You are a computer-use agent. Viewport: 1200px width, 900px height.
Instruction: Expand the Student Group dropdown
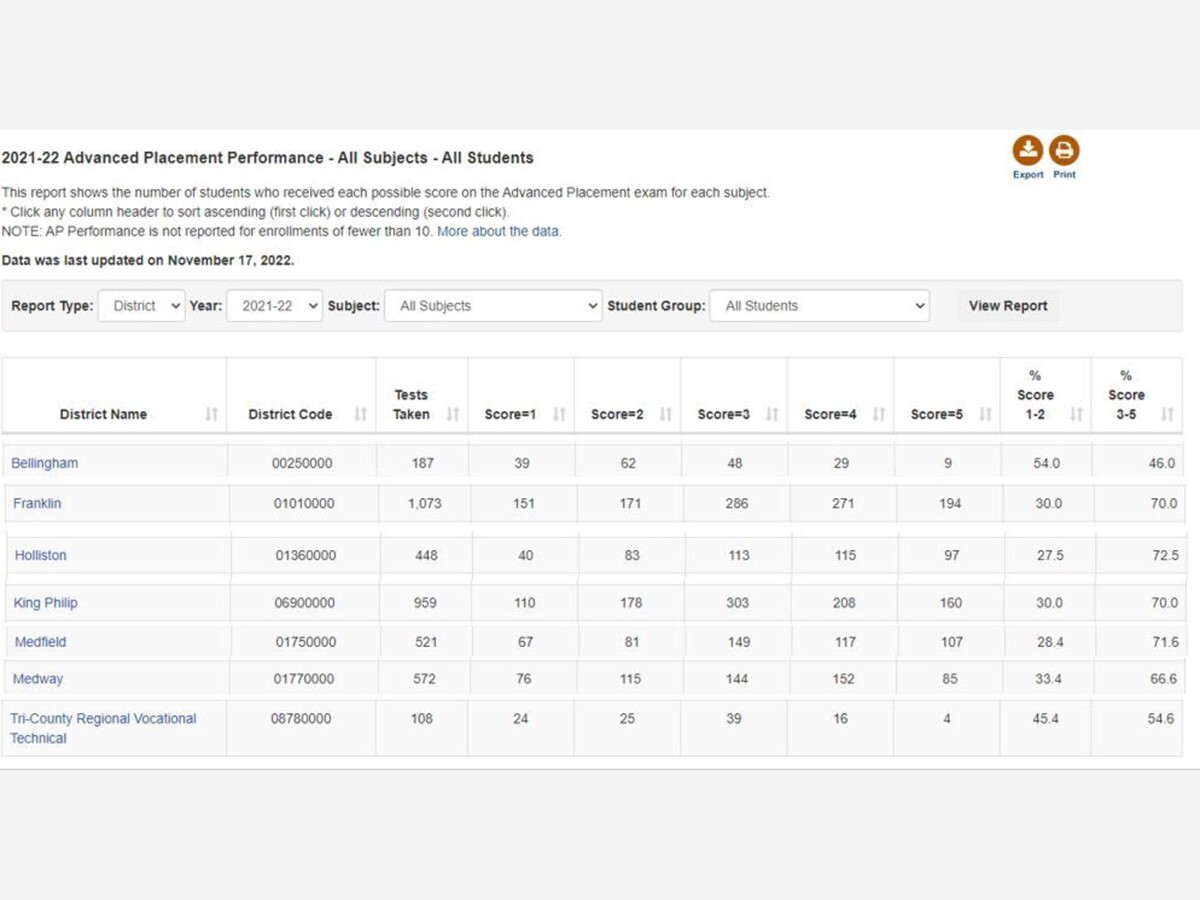(x=819, y=306)
